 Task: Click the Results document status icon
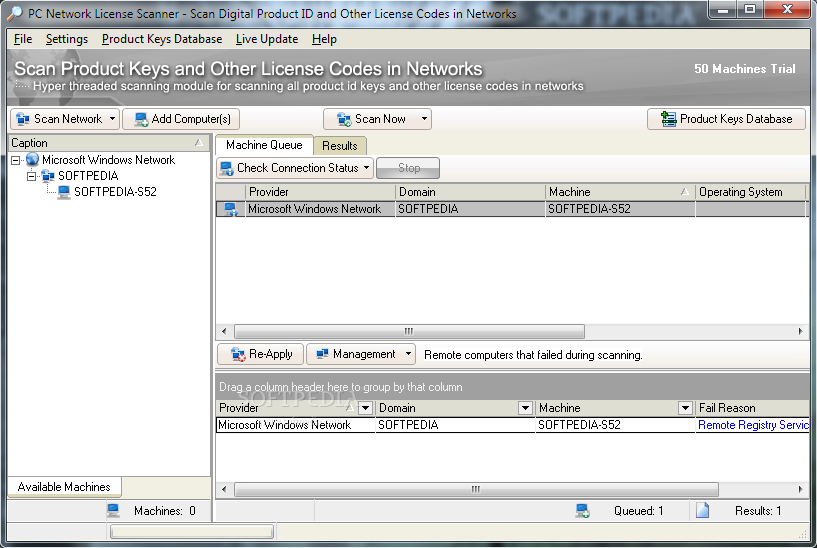[702, 510]
